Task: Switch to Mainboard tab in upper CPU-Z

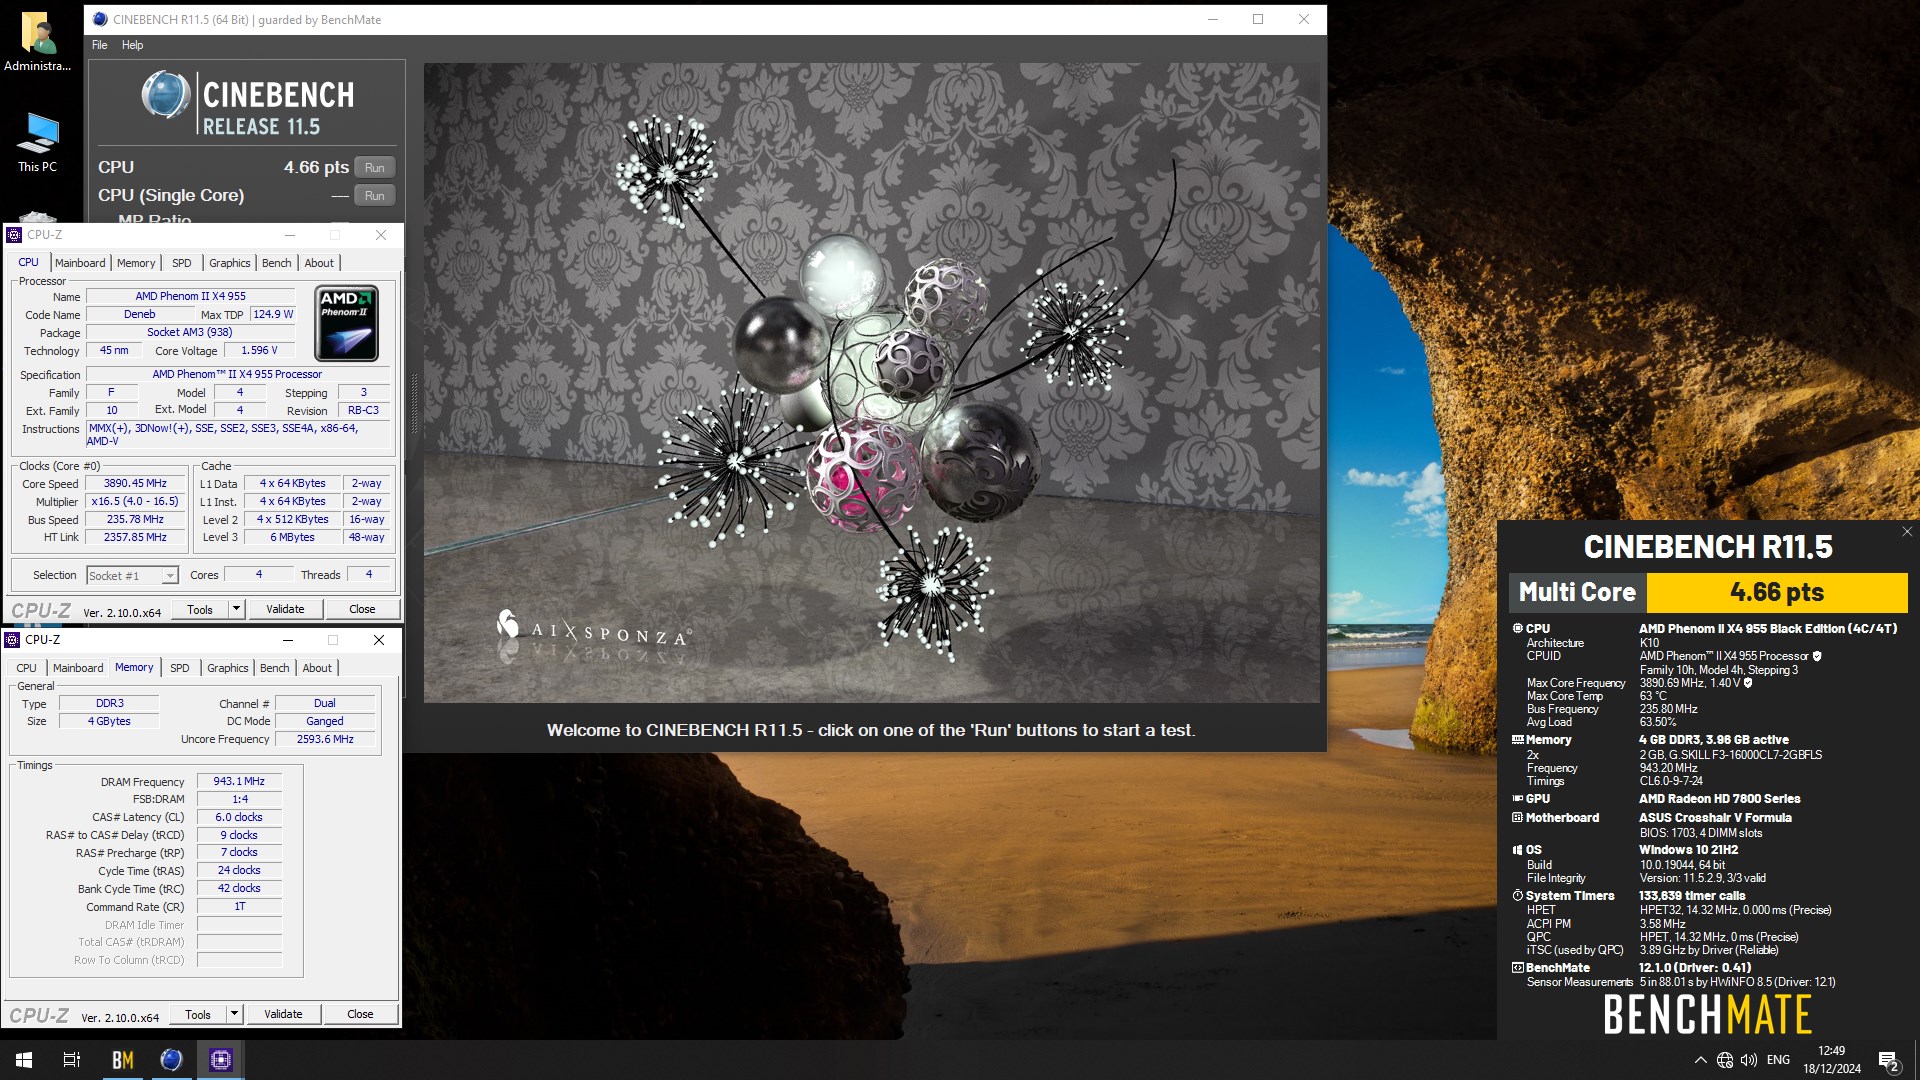Action: click(x=80, y=263)
